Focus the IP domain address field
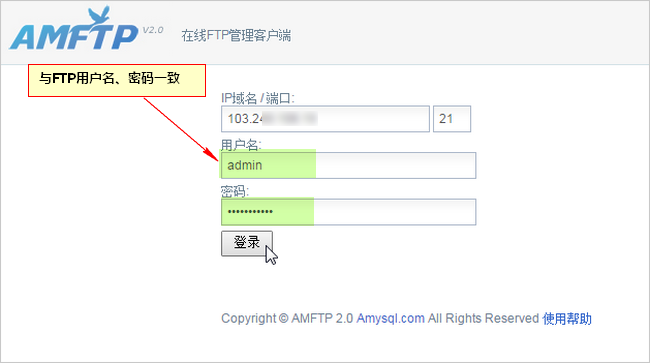 325,119
